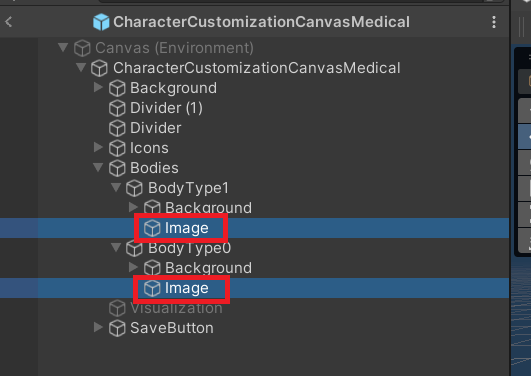Select the CharacterCustomizationCanvasMedical root object
This screenshot has height=376, width=531.
[x=257, y=68]
